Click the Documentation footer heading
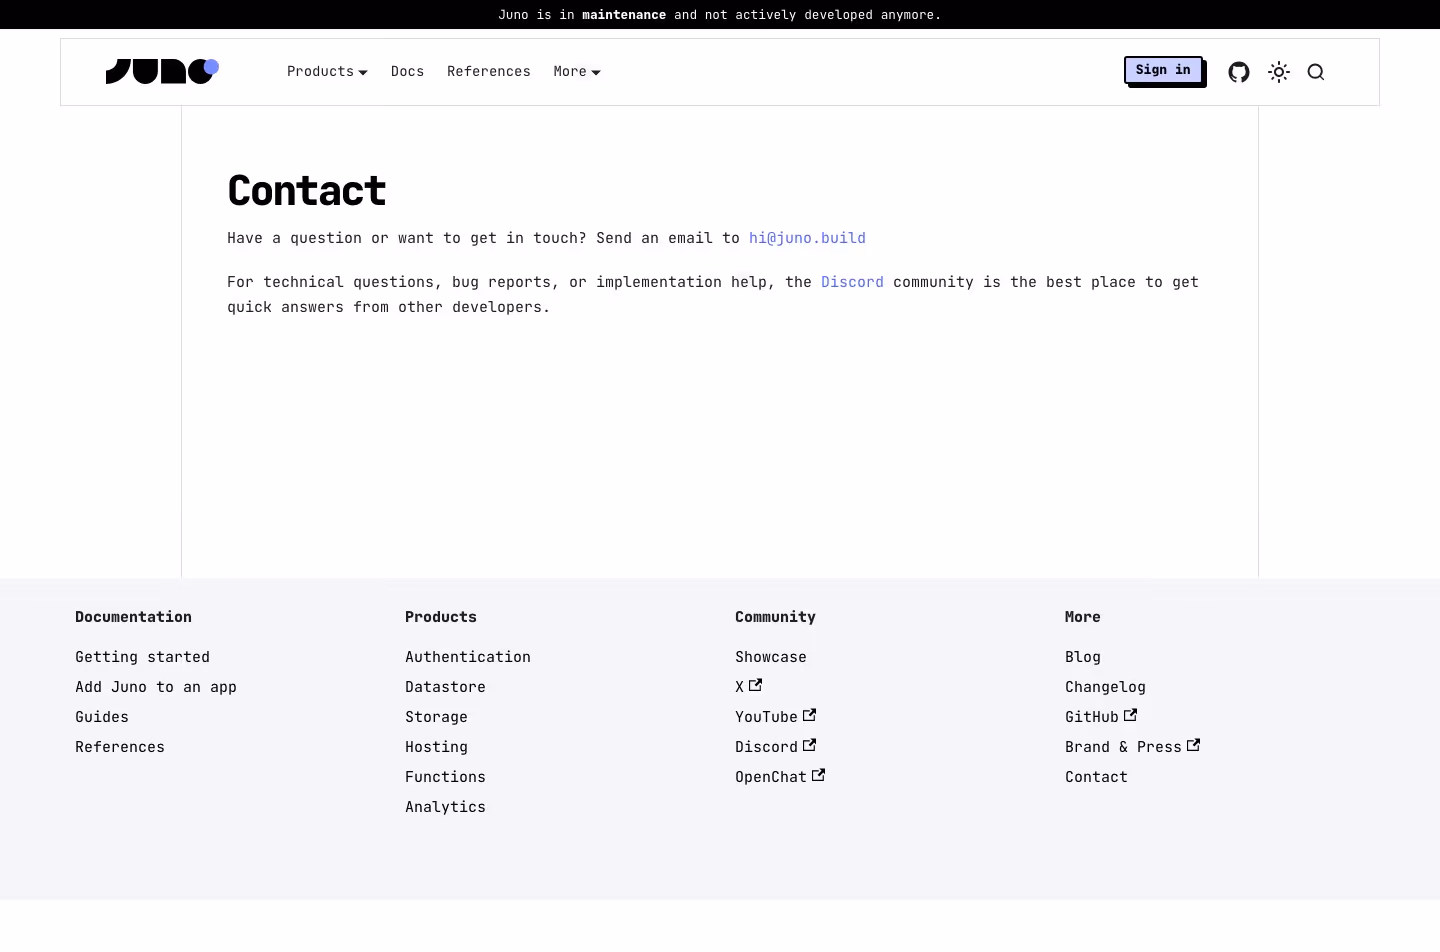Image resolution: width=1440 pixels, height=952 pixels. coord(133,617)
